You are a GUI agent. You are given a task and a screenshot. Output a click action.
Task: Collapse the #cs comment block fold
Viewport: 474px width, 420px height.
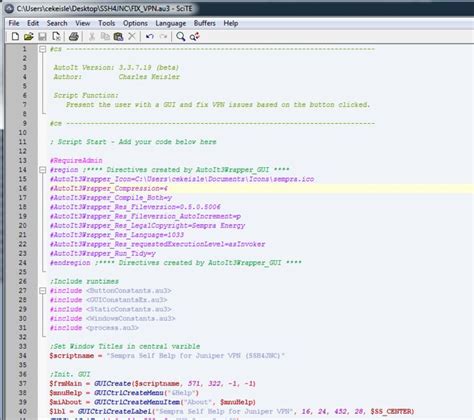click(42, 49)
